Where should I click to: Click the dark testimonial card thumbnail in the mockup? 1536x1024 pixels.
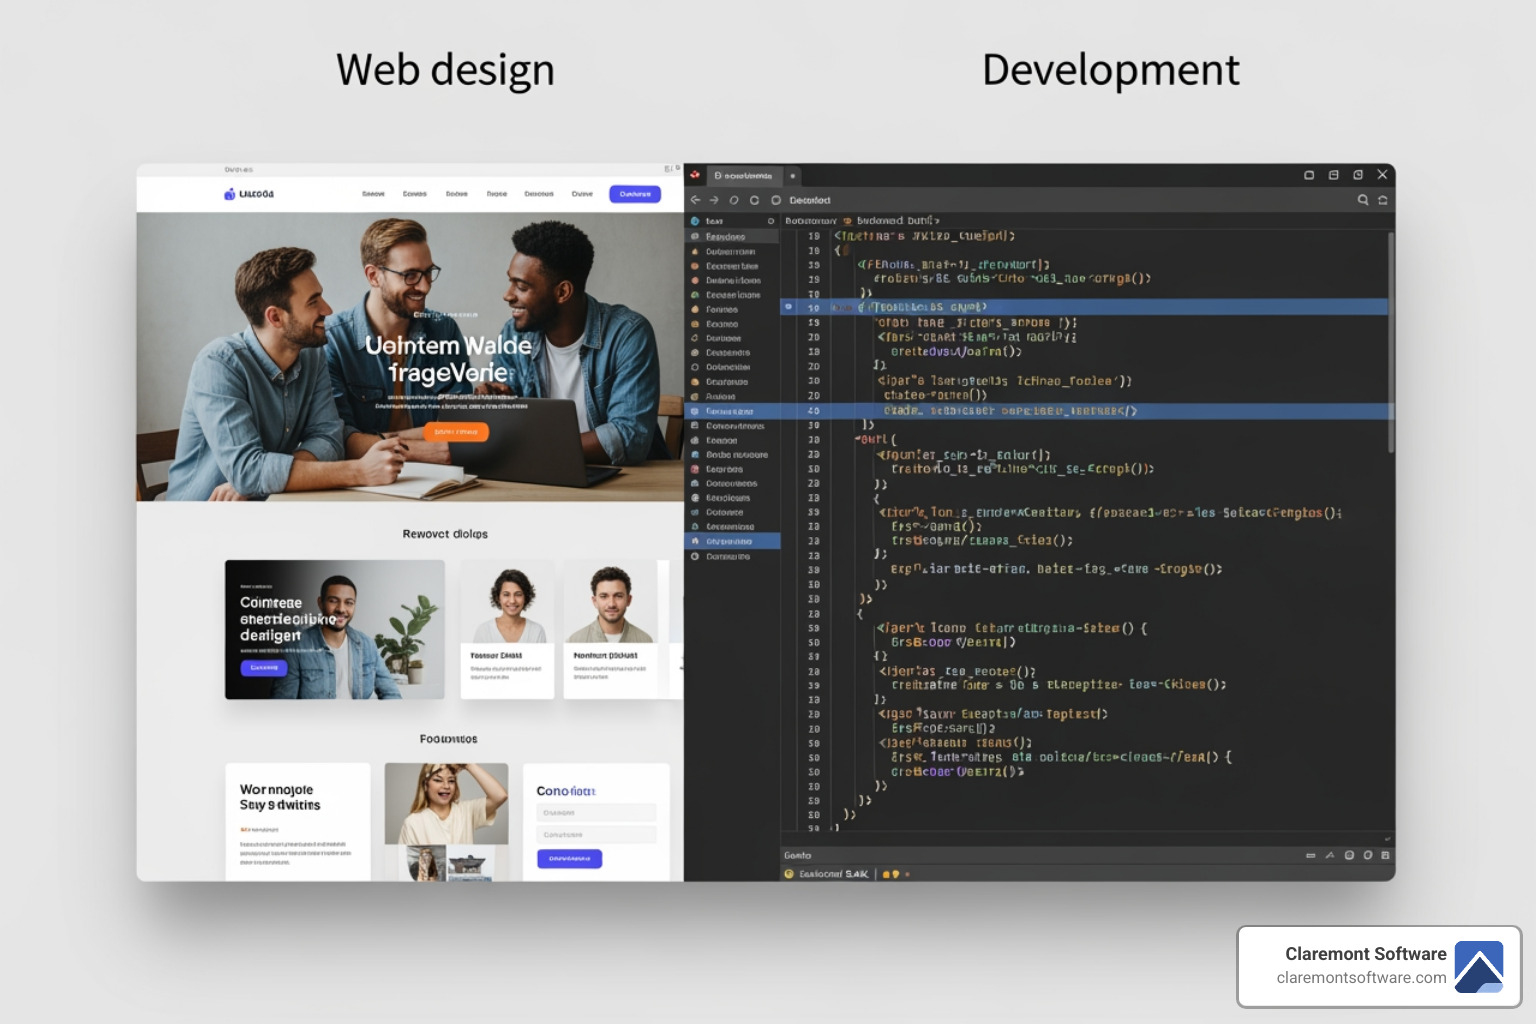[335, 630]
